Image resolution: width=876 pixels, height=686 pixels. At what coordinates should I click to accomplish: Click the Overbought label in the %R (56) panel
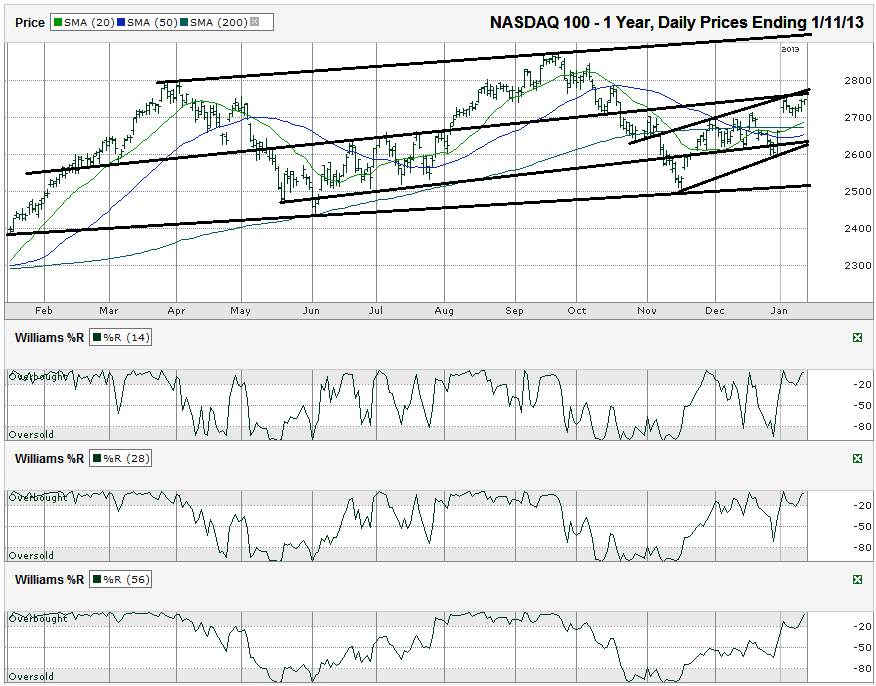[37, 619]
